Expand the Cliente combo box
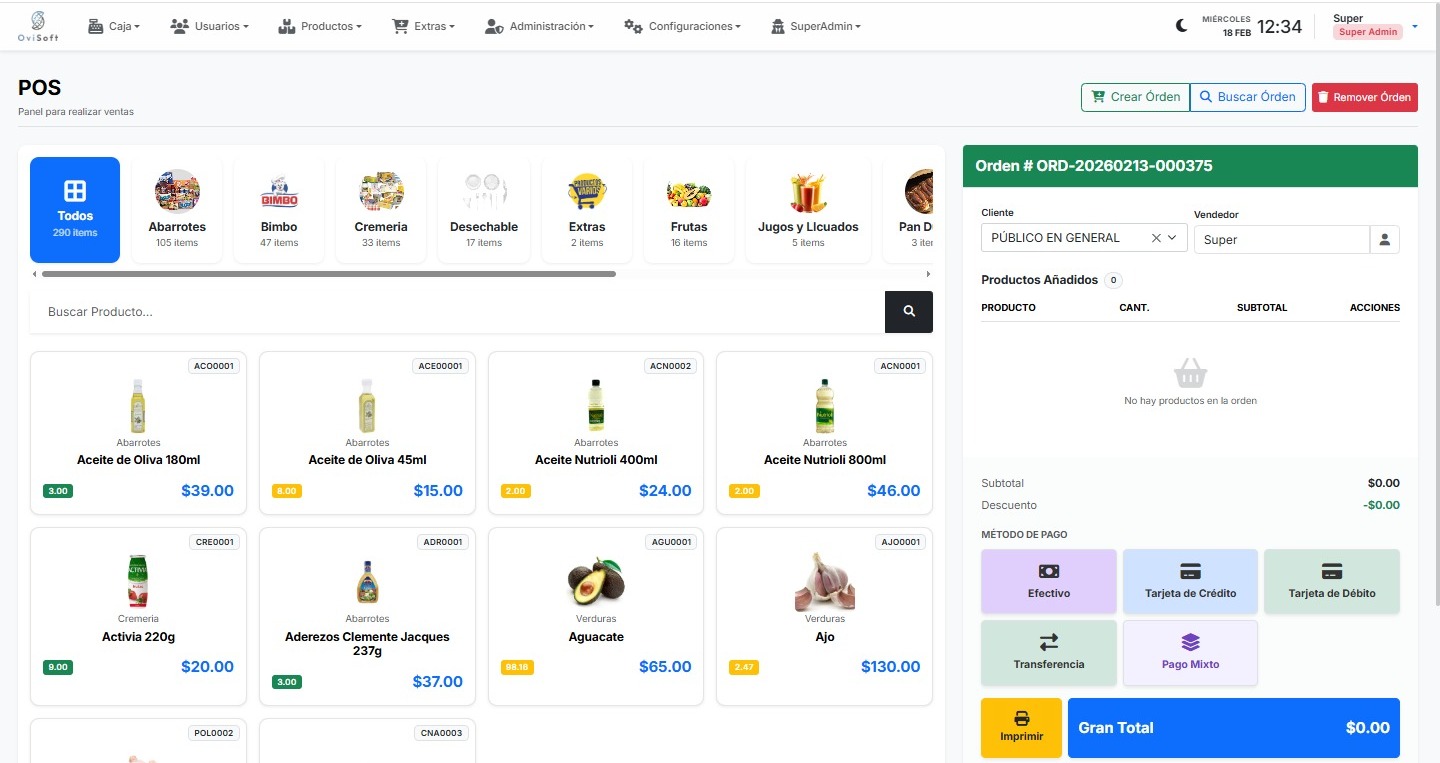This screenshot has width=1440, height=763. coord(1174,238)
